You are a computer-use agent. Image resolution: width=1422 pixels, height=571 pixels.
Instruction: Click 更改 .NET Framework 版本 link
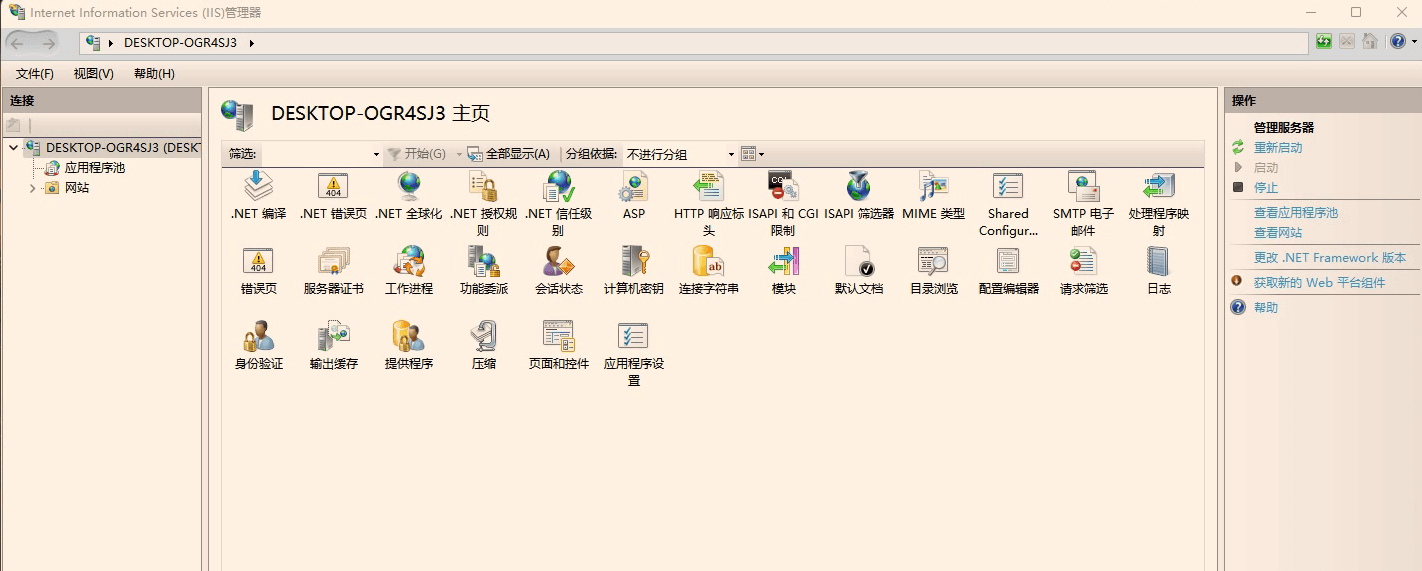[1330, 258]
